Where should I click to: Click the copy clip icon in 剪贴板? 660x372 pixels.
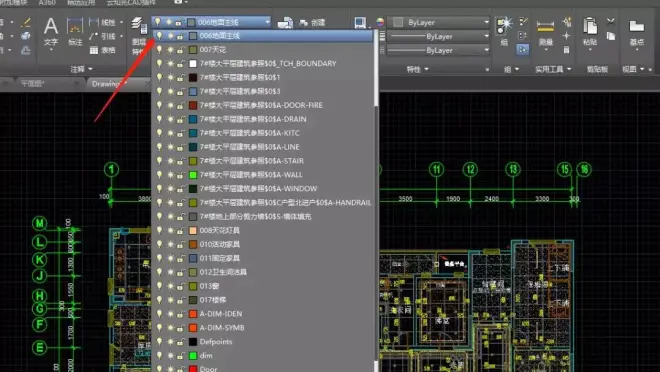click(611, 36)
